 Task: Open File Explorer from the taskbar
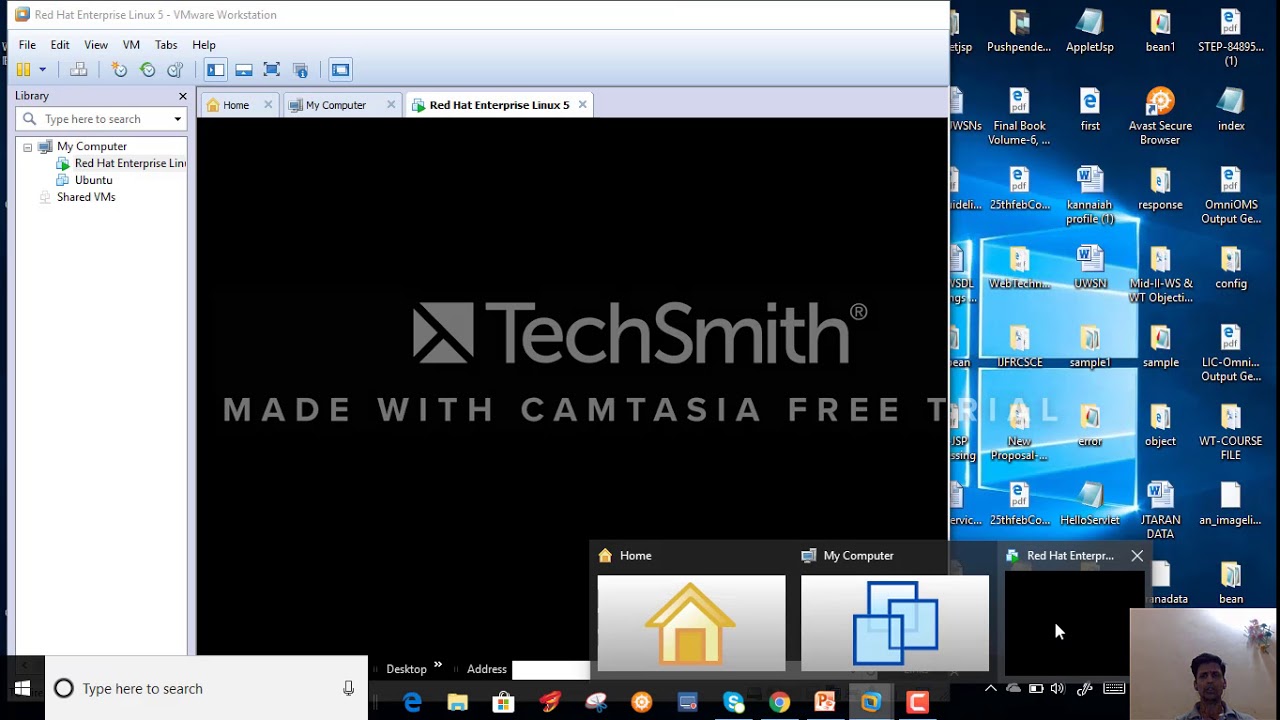pos(458,703)
